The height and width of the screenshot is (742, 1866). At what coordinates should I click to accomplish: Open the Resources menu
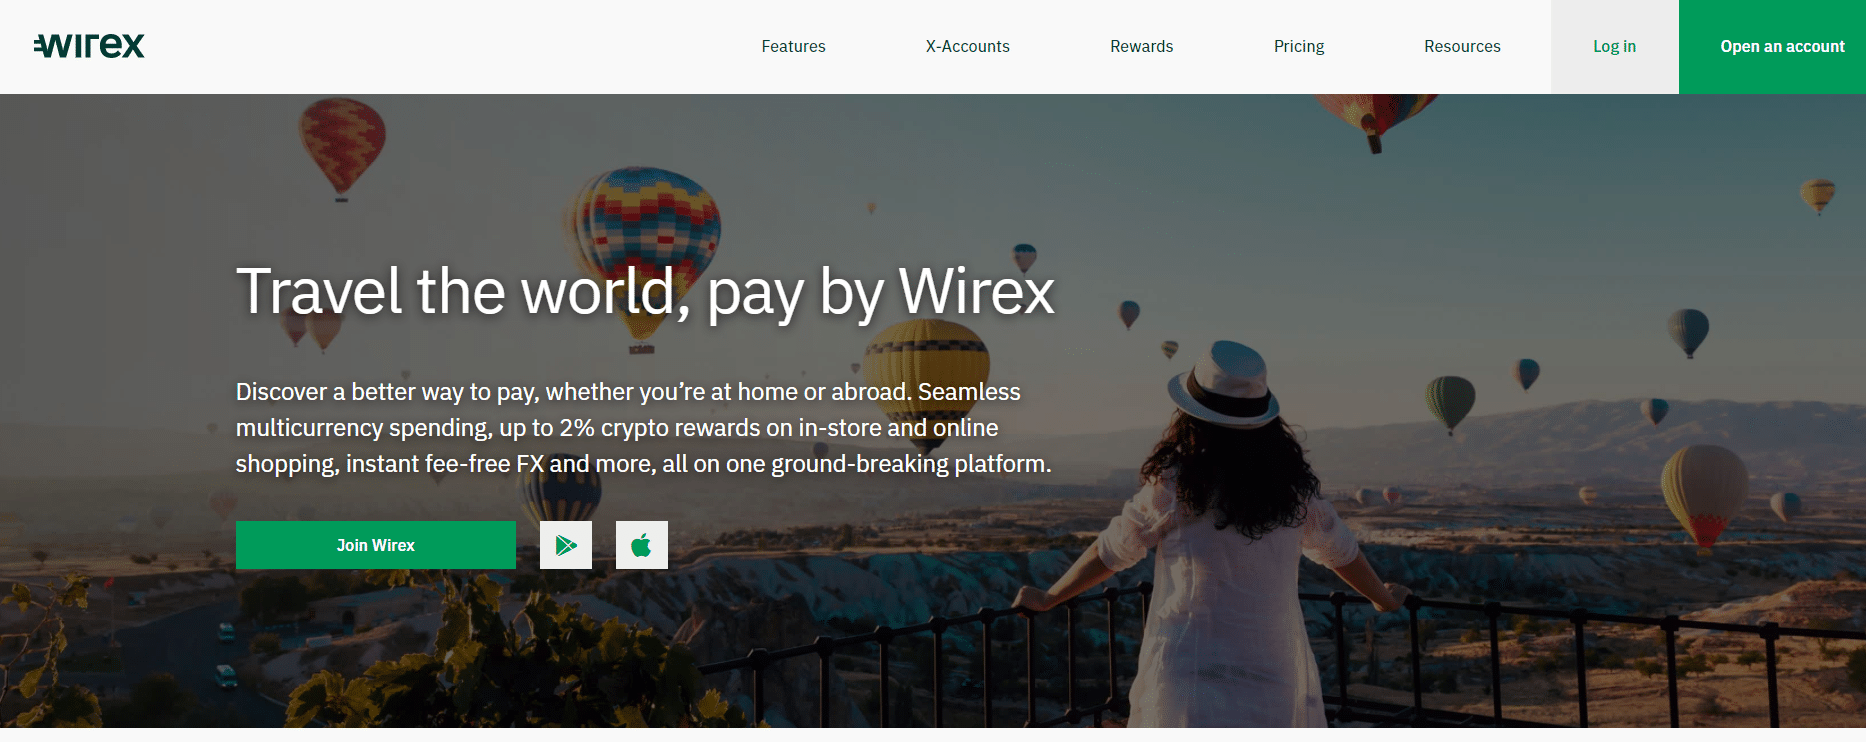1462,46
